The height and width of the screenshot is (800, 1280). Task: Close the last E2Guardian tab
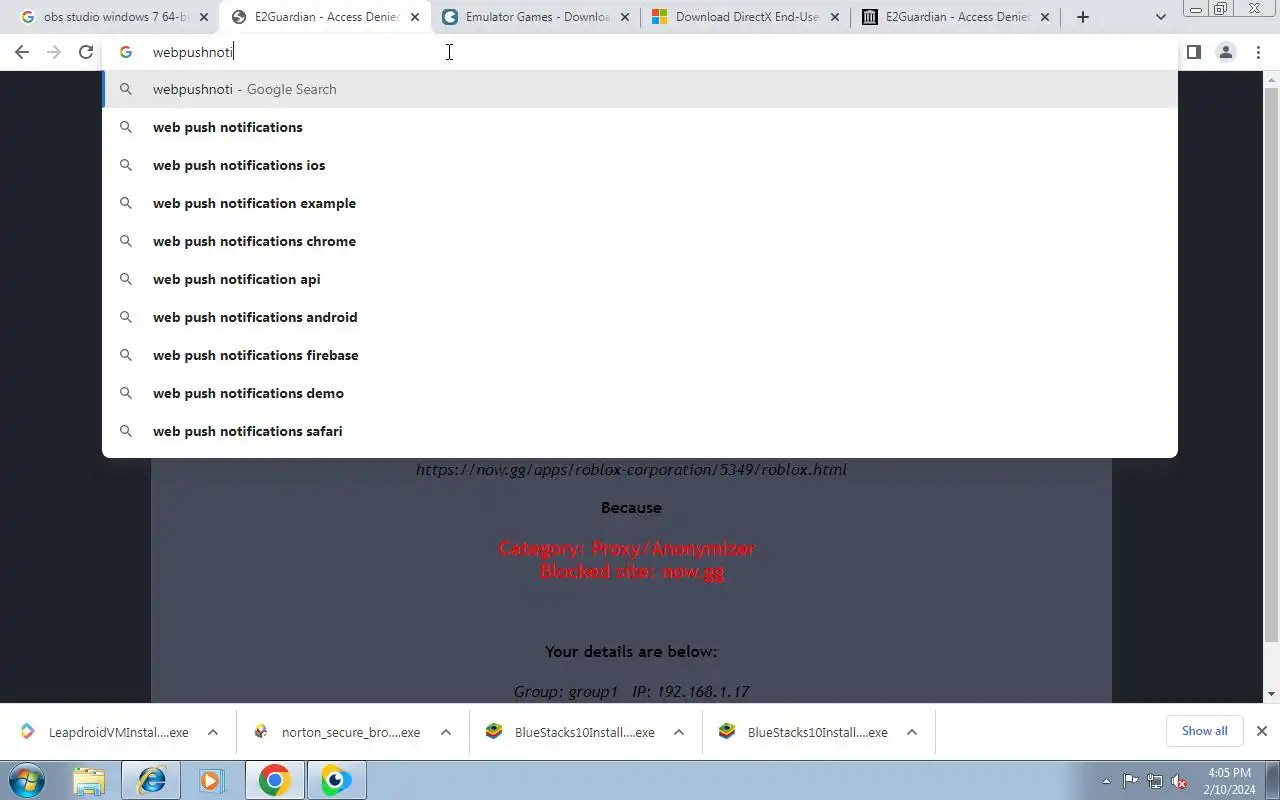click(1044, 17)
